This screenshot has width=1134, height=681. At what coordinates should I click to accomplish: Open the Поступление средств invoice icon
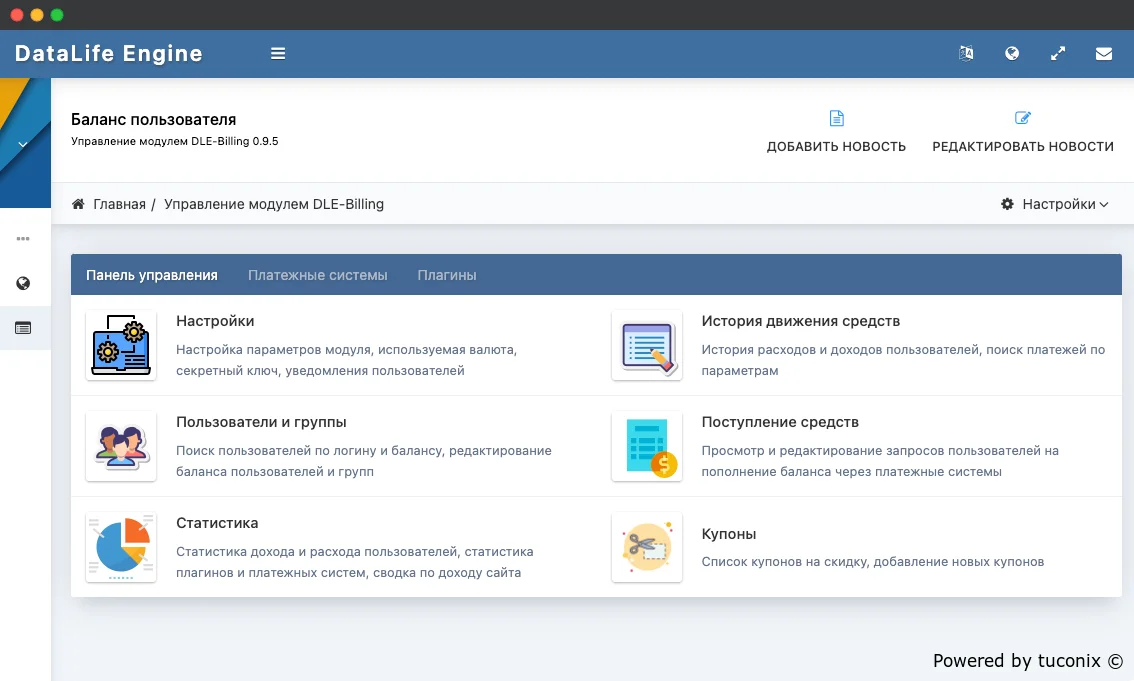[647, 446]
